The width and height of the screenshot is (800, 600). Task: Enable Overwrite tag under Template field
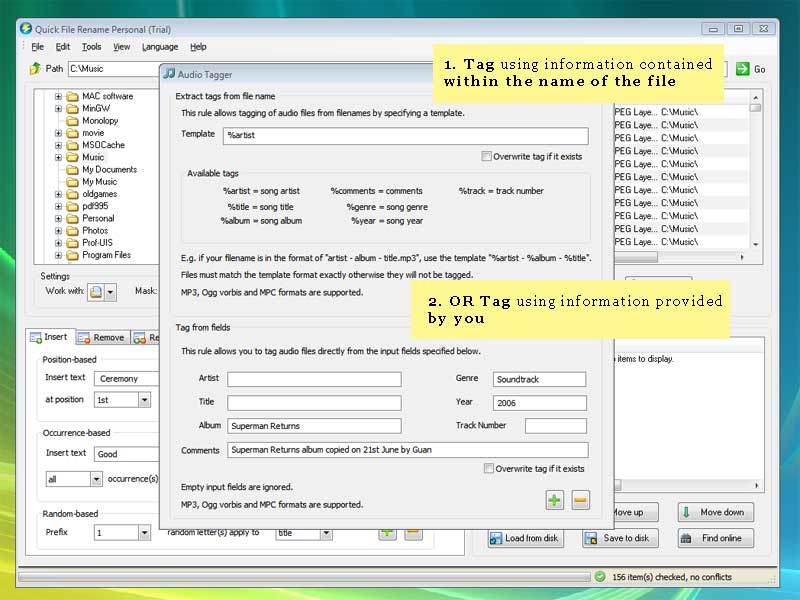(486, 156)
